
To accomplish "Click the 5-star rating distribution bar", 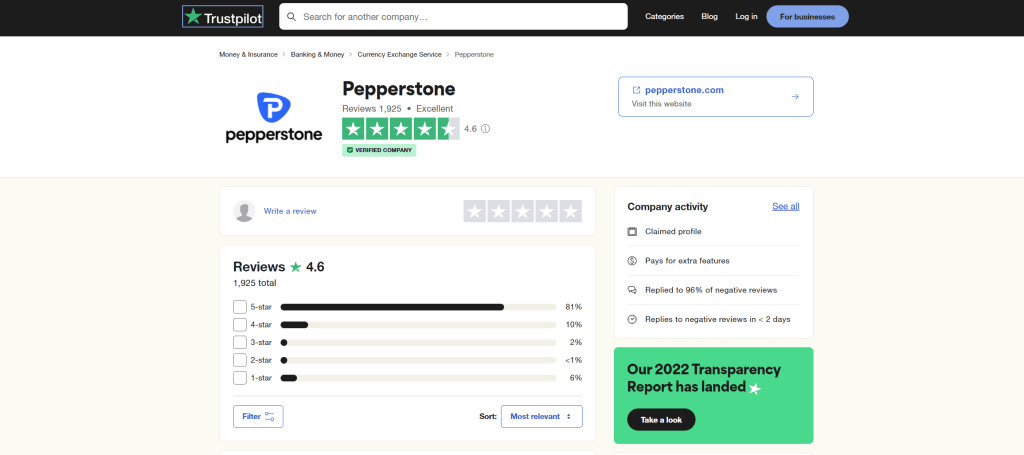I will 418,307.
